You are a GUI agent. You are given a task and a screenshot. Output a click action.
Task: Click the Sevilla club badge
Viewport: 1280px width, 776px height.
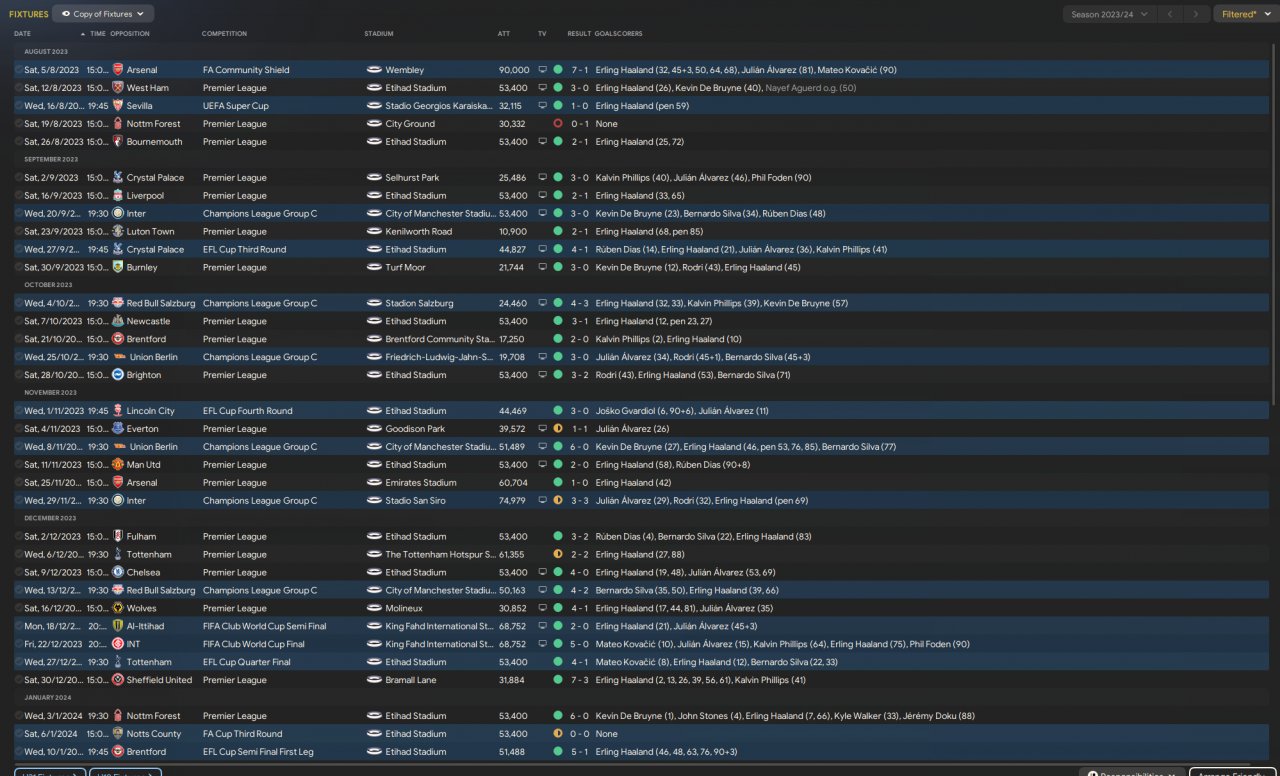tap(118, 106)
